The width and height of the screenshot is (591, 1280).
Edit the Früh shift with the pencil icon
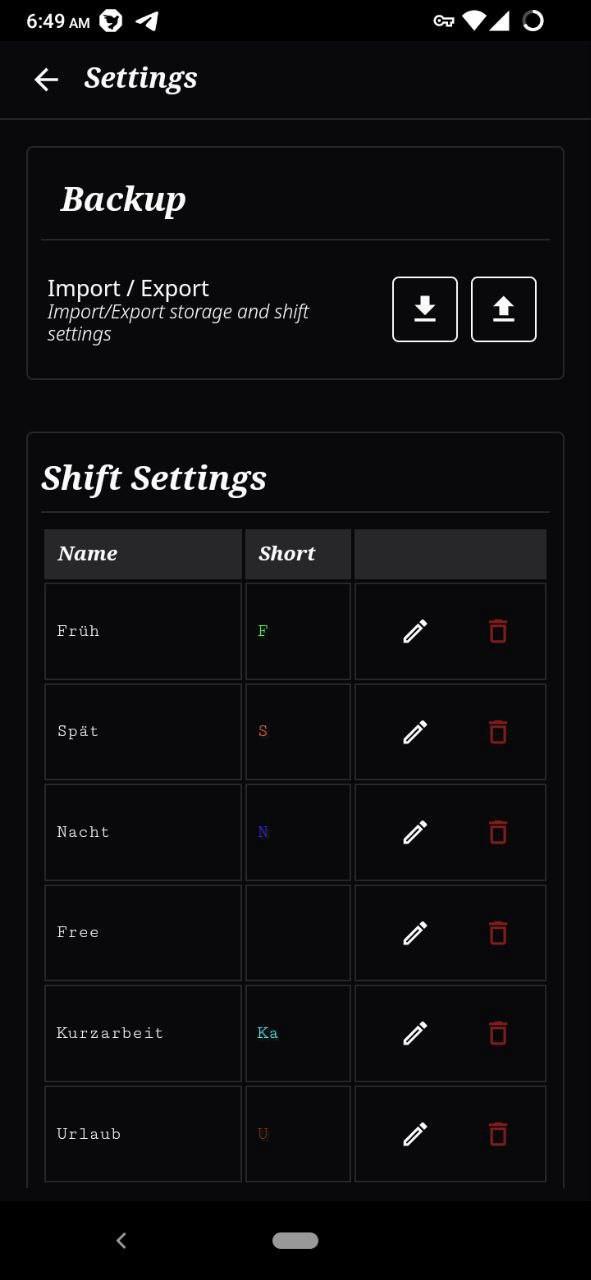(414, 631)
